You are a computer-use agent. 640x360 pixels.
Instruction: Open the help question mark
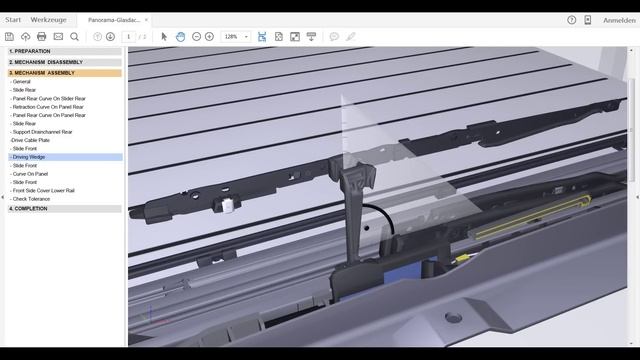(x=571, y=20)
